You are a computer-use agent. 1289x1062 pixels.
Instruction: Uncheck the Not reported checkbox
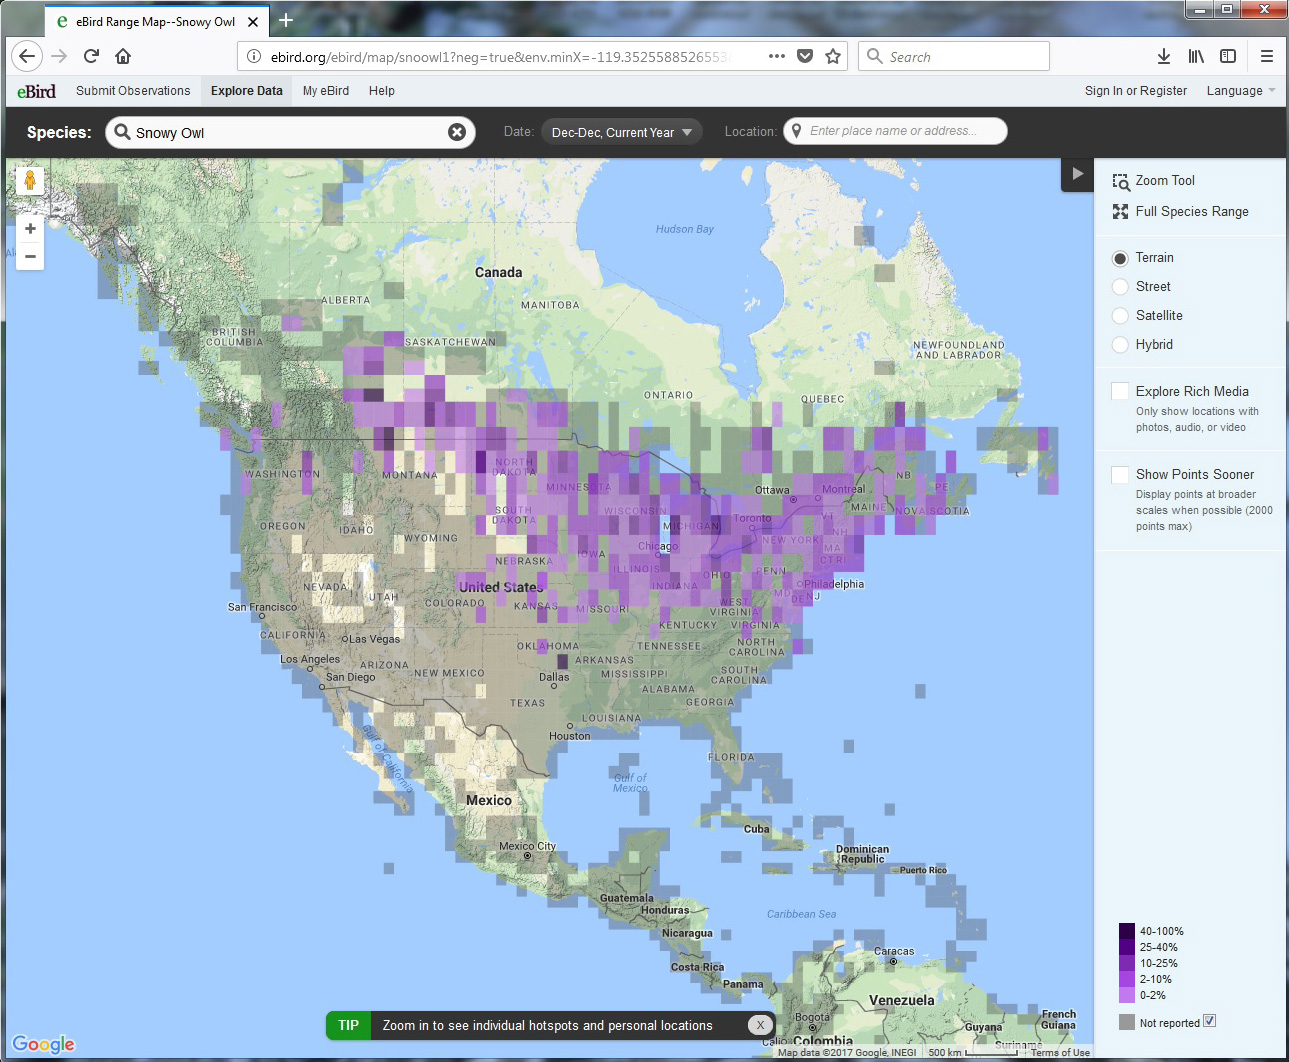pyautogui.click(x=1209, y=1021)
